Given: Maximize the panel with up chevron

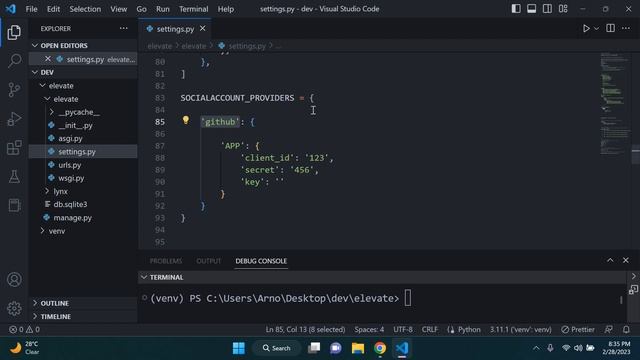Looking at the screenshot, I should [610, 260].
